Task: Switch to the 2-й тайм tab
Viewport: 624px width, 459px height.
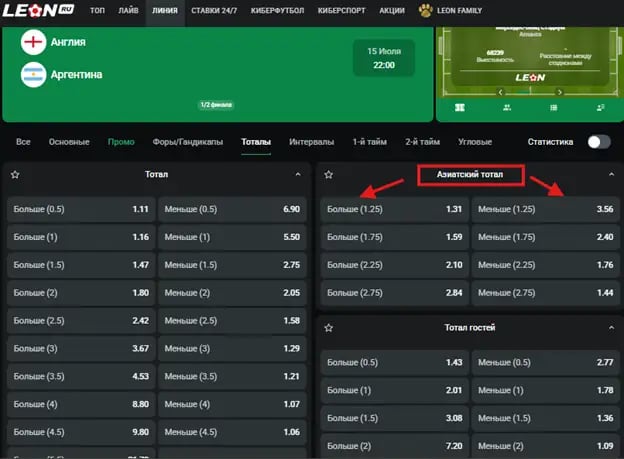Action: (423, 142)
